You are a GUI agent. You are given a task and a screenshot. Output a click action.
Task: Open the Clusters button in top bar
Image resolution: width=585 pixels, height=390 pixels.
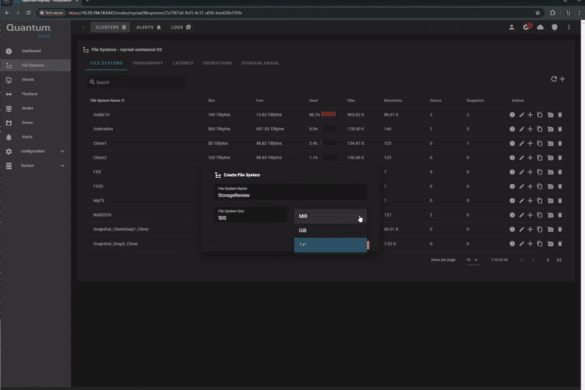pyautogui.click(x=110, y=27)
